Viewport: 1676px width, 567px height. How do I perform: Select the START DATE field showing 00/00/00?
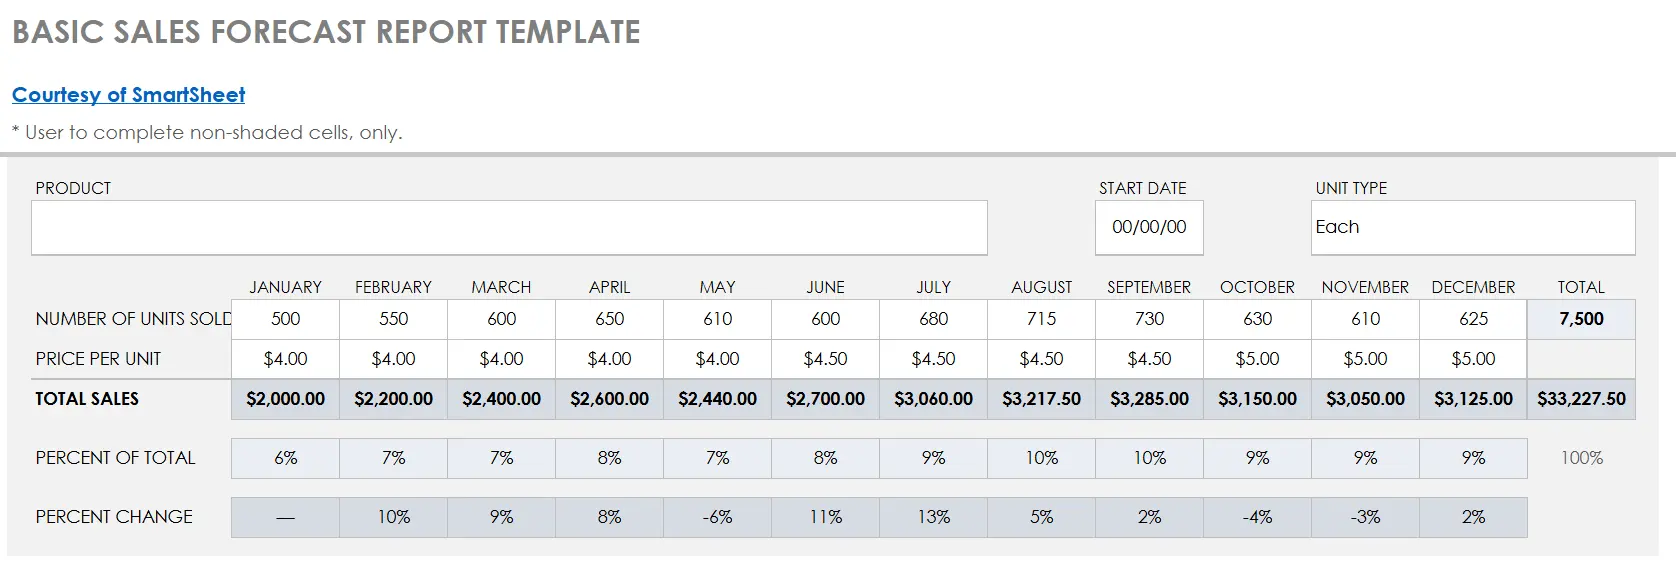1149,228
